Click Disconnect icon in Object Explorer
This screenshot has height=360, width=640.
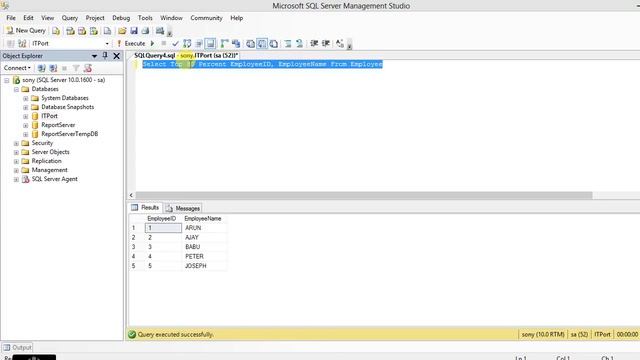(53, 68)
